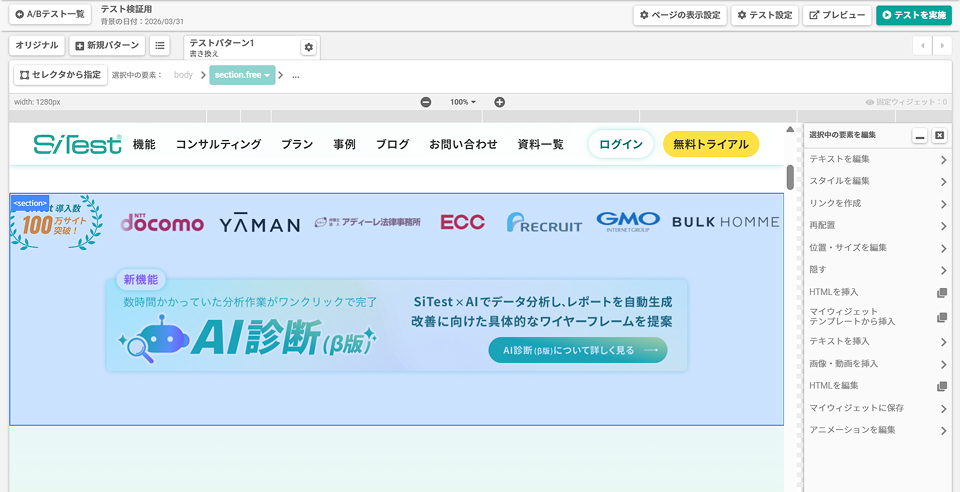Expand テキストを挿入 option

point(879,341)
